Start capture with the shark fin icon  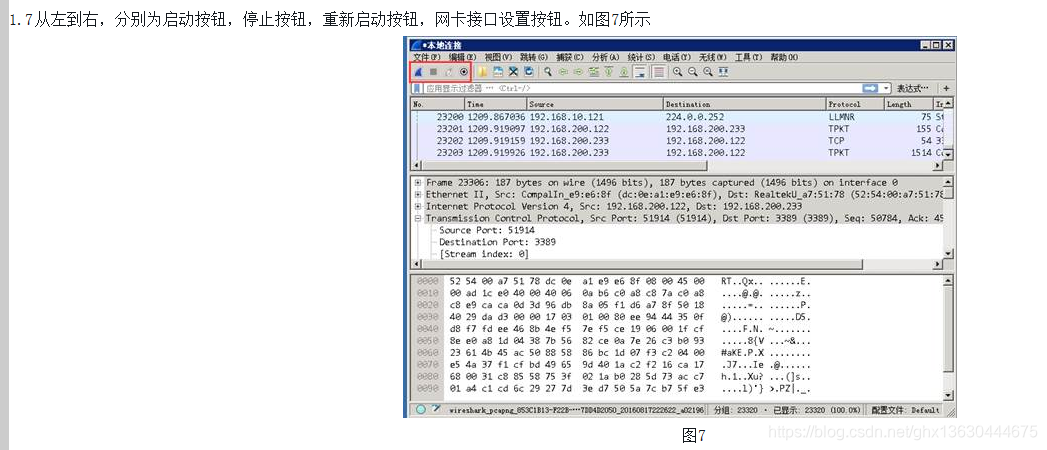point(418,71)
